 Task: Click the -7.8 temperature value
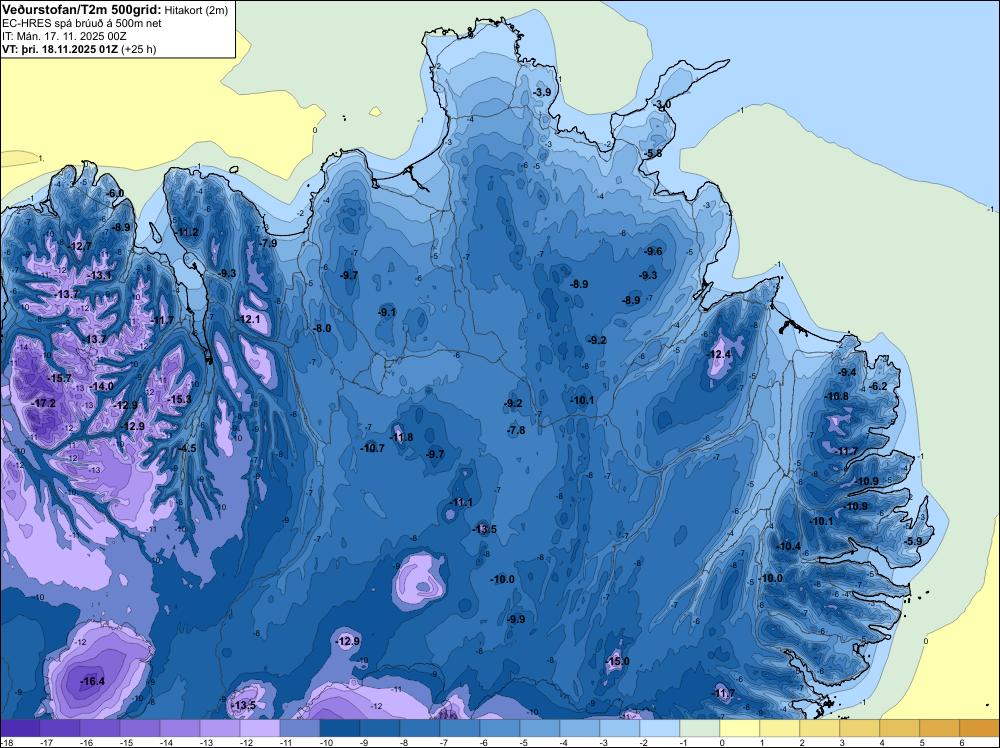(x=516, y=430)
